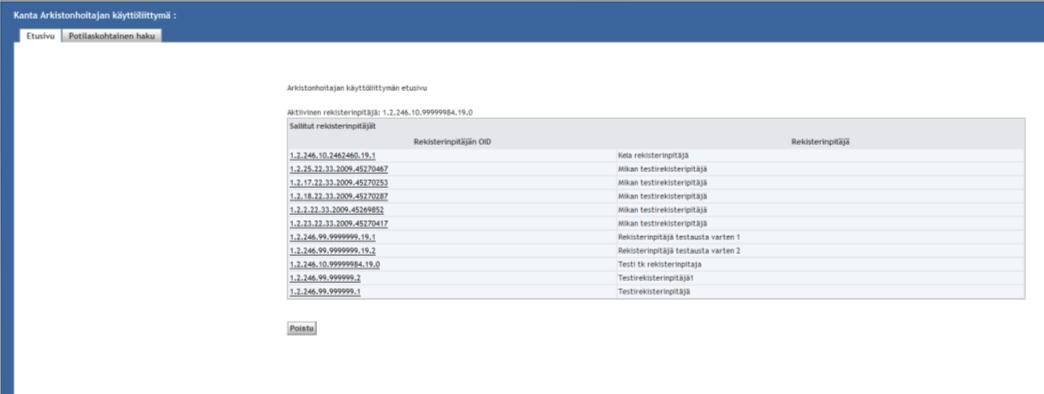Click 'Mikan testirekisteripitäjä' in the 45270253 row

[662, 182]
